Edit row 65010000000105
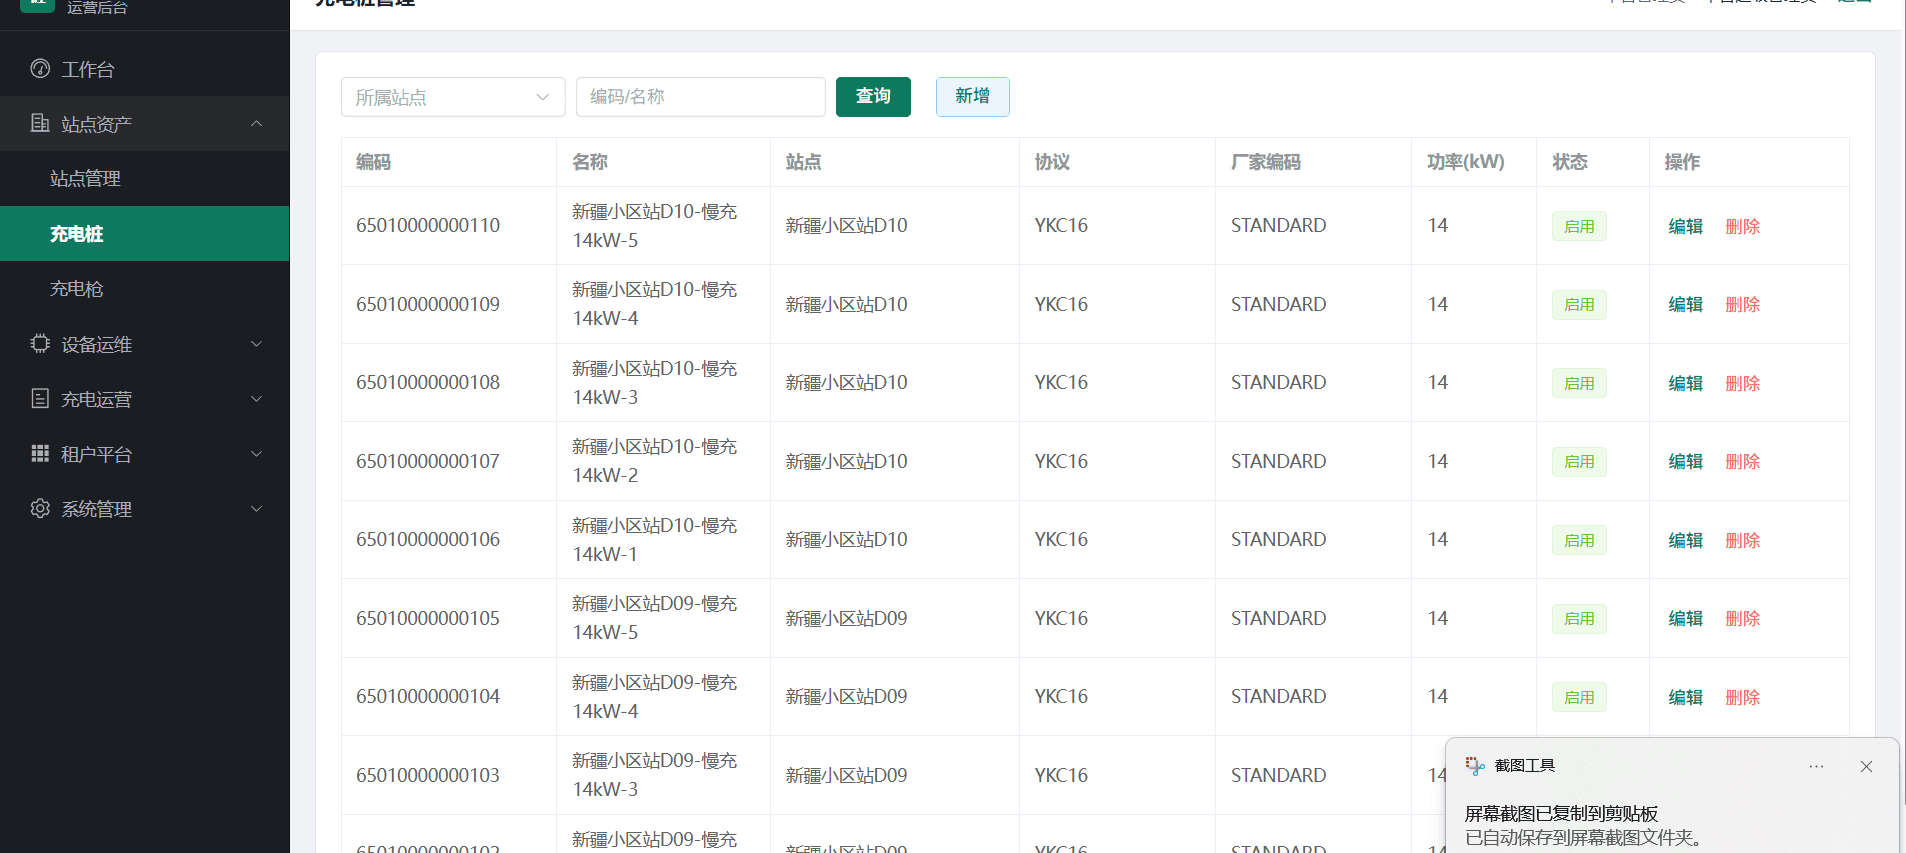 pos(1685,618)
